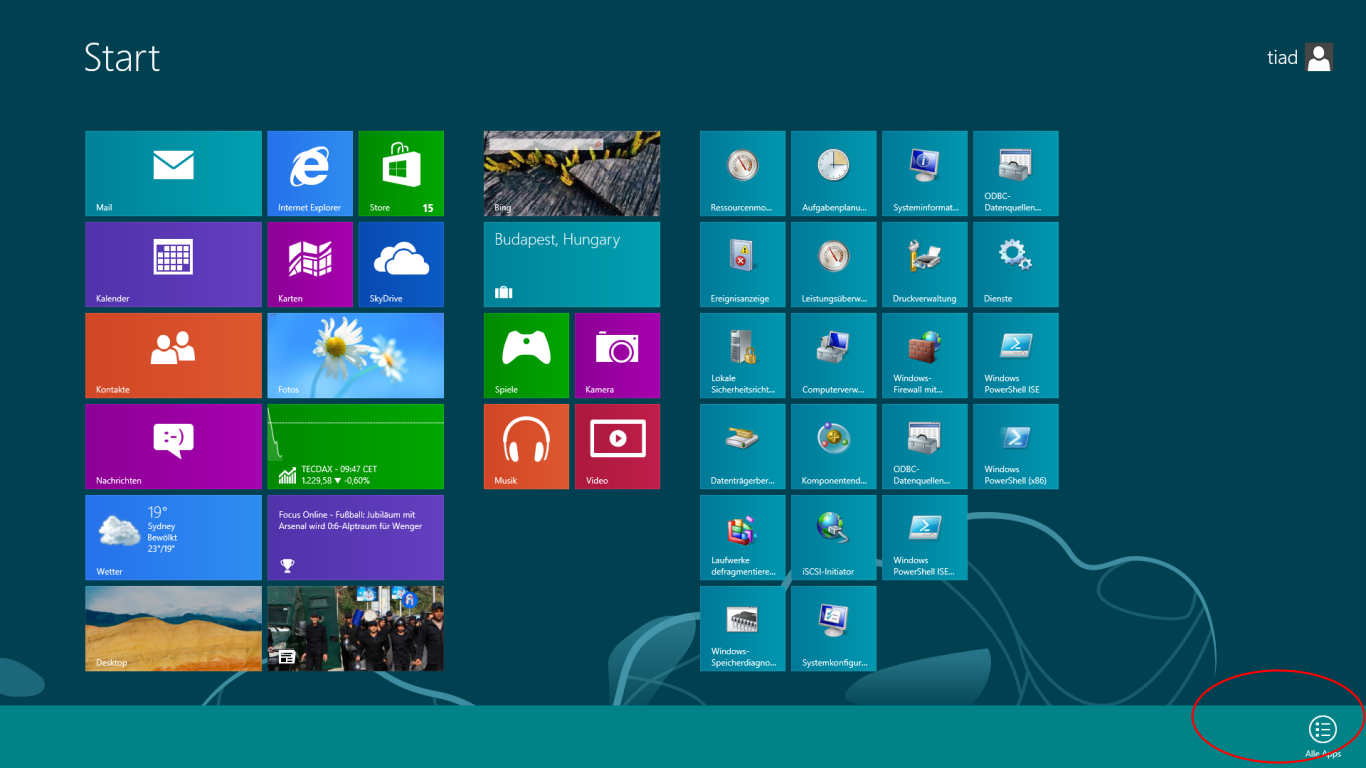Launch the iSCSI-Initiator tile
Viewport: 1366px width, 768px height.
click(x=833, y=537)
